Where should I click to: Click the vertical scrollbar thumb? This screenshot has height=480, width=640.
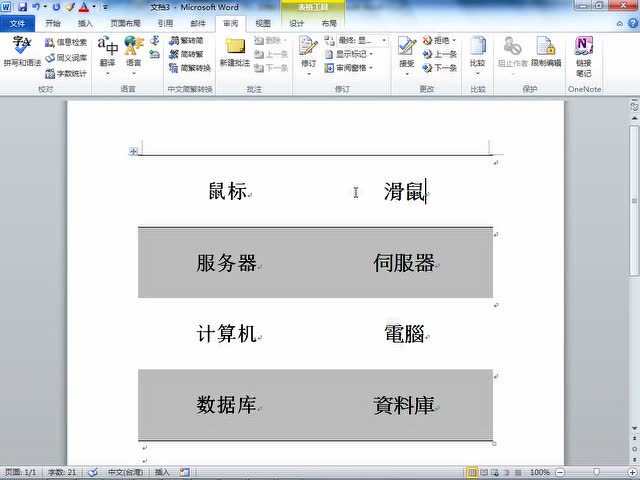(x=634, y=200)
